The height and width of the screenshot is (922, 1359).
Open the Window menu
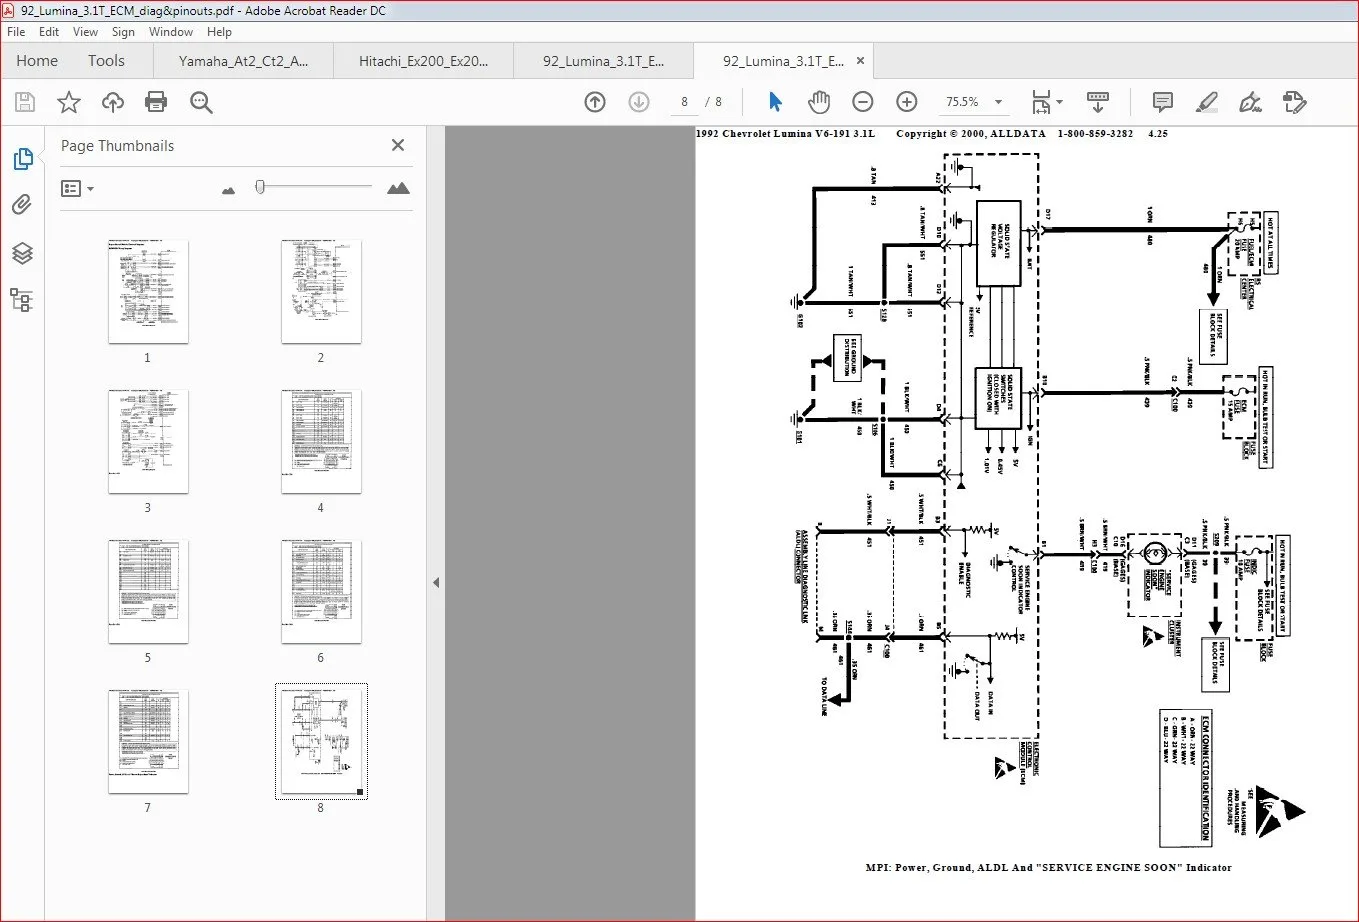[171, 32]
